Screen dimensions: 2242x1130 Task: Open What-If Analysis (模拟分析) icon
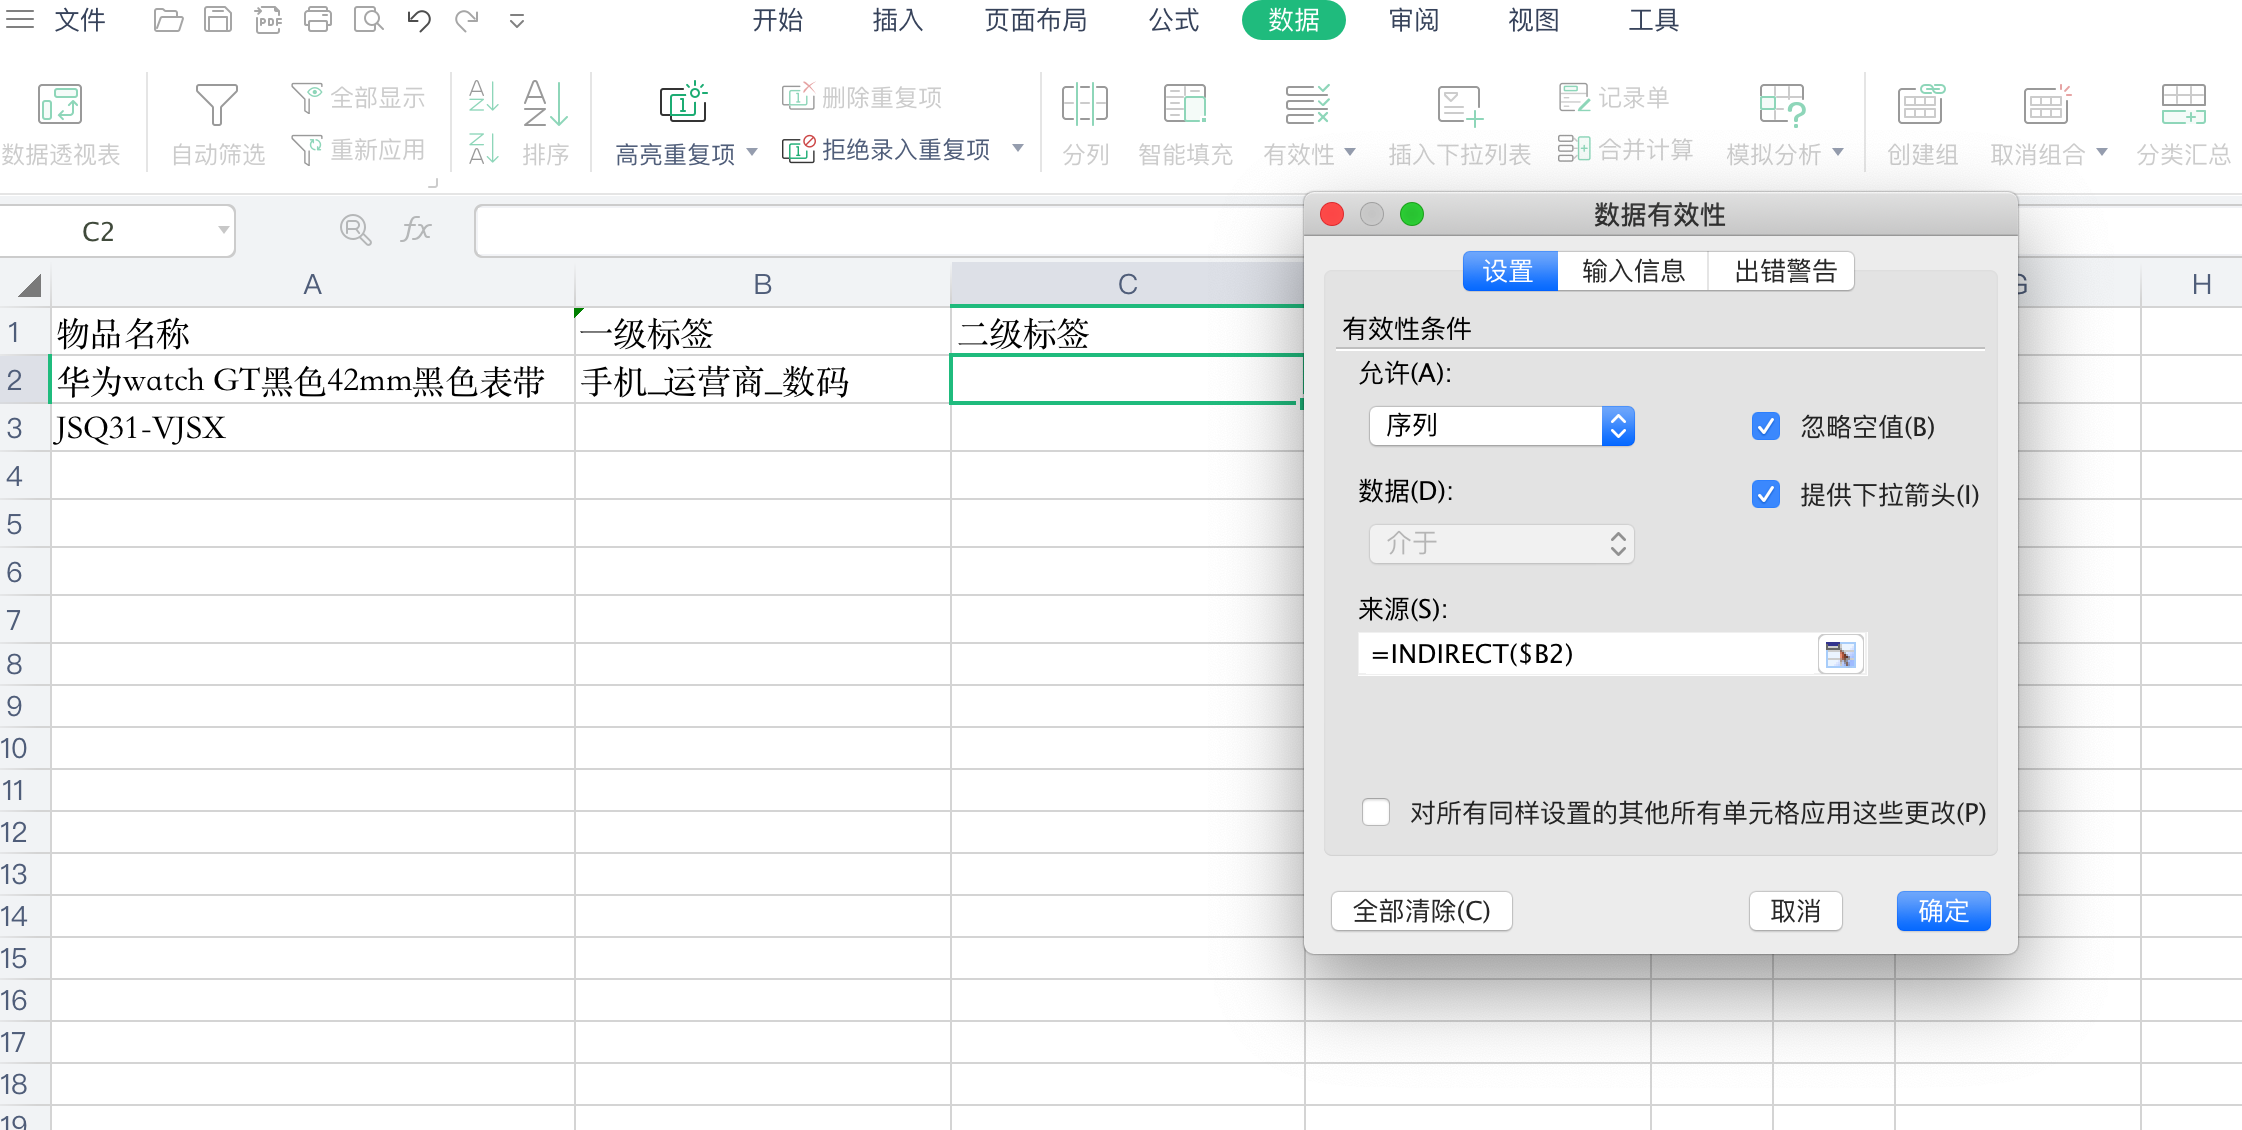pos(1783,104)
